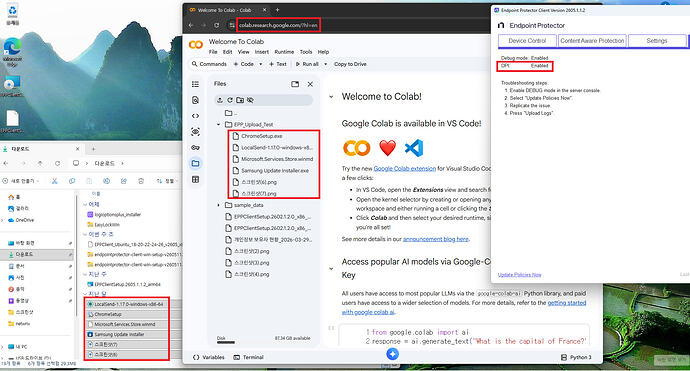Open Google Colab extension link
Screen dimensions: 690x371
tap(404, 169)
